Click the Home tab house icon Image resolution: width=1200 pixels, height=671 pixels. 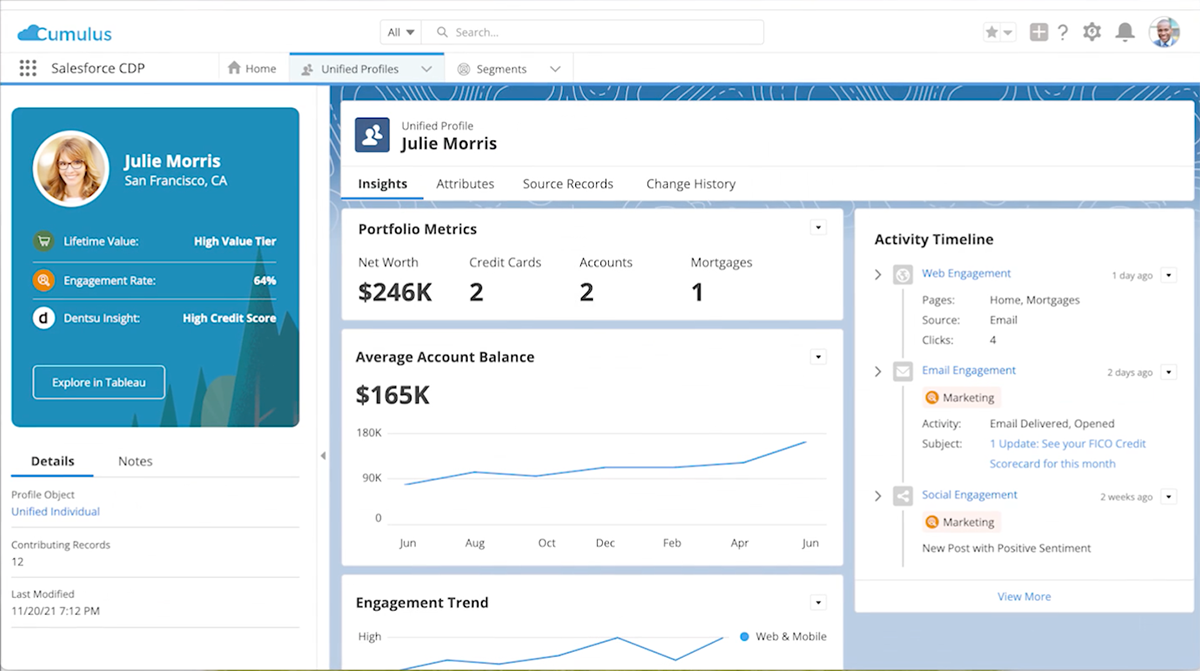point(234,68)
